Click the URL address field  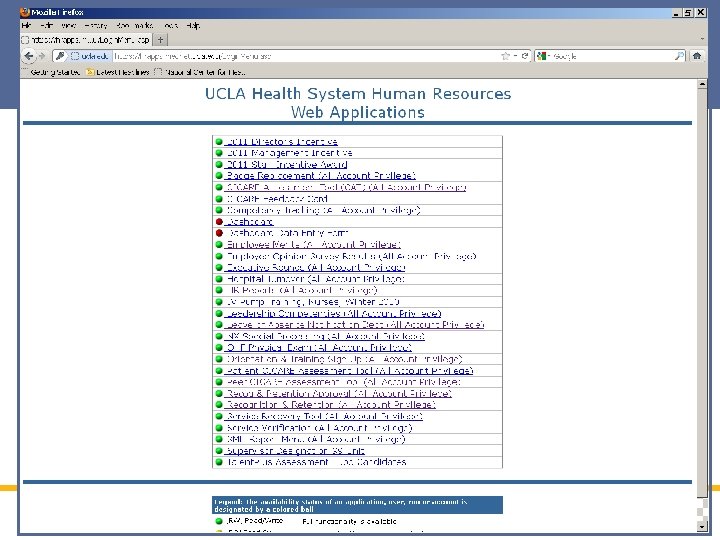point(305,56)
